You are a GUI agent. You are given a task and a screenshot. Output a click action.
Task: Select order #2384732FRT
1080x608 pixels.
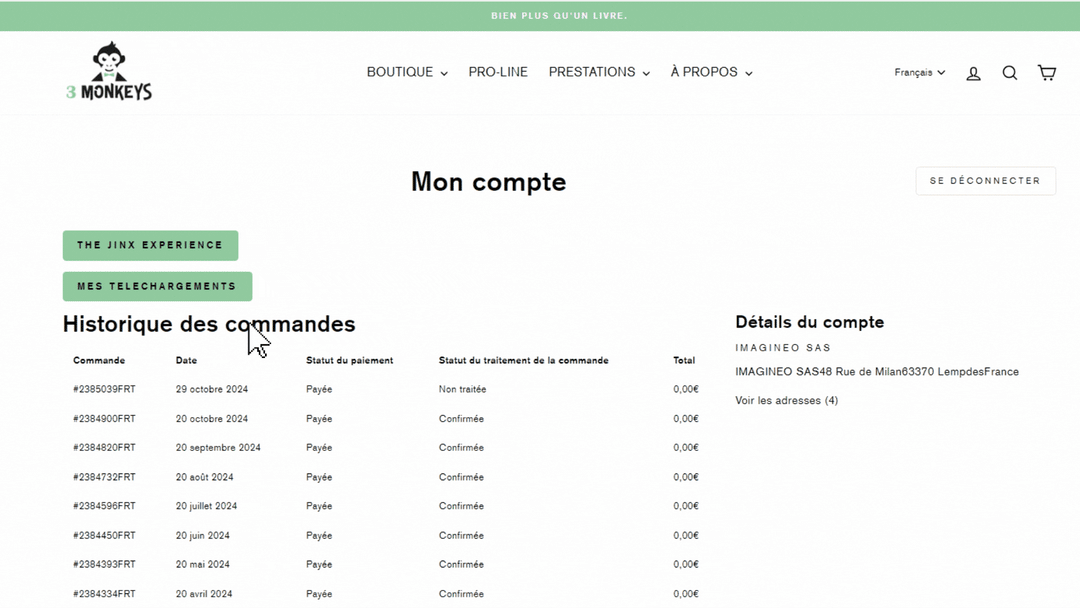[x=104, y=477]
